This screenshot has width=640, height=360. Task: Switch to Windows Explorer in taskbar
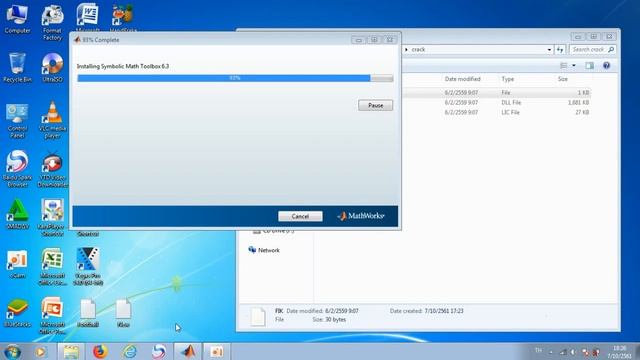71,351
